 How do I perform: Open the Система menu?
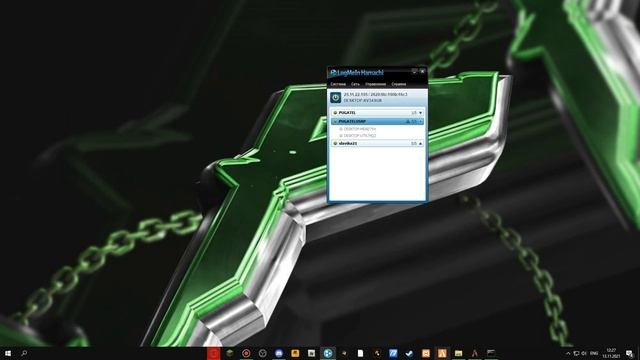[x=338, y=84]
